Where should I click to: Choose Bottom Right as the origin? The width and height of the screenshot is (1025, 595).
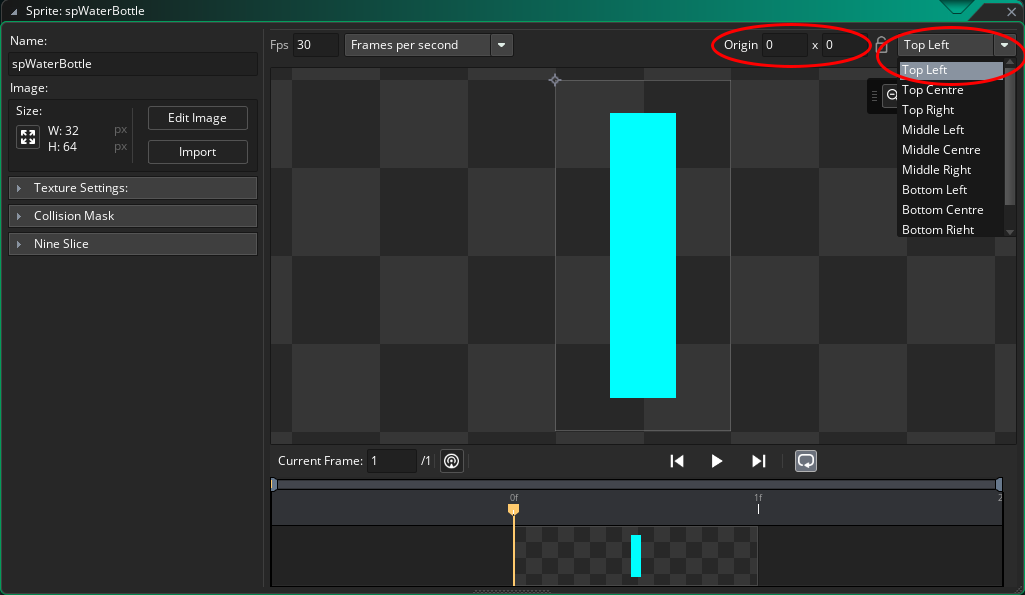938,229
